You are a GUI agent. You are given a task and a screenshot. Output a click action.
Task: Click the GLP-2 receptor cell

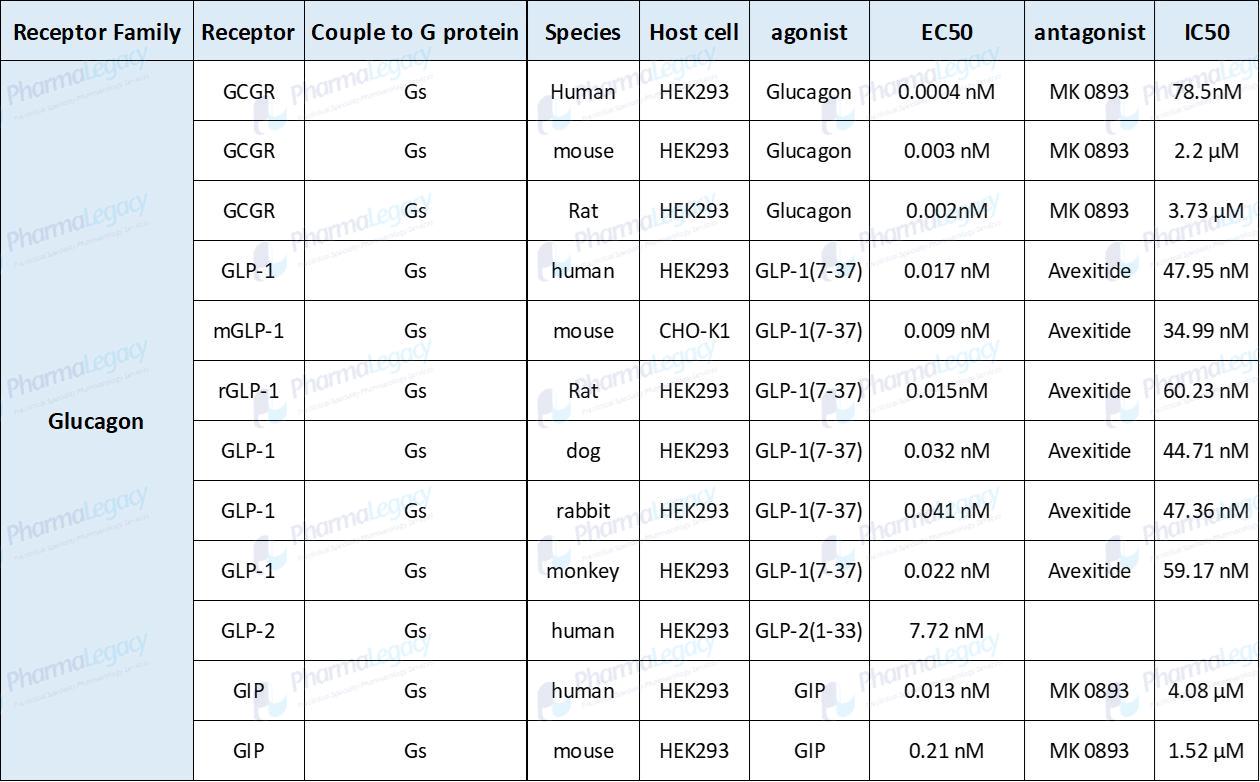point(249,631)
